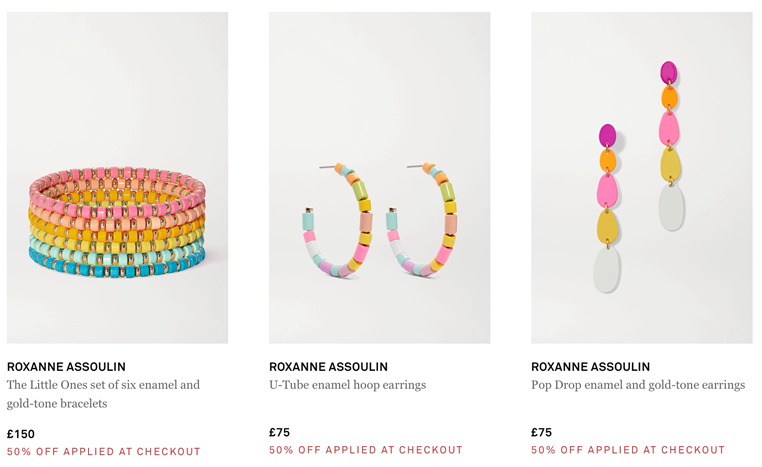Click 50% off notice under Pop Drop earrings

[x=628, y=450]
